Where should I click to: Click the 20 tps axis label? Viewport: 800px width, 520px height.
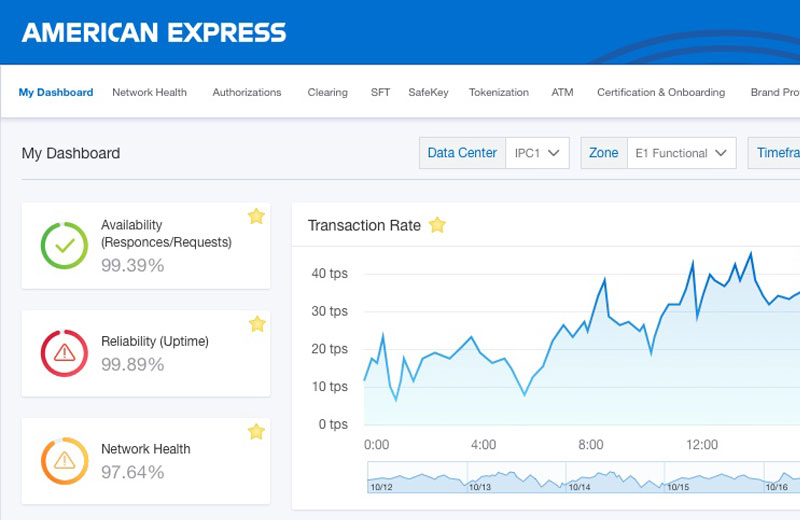(x=330, y=349)
